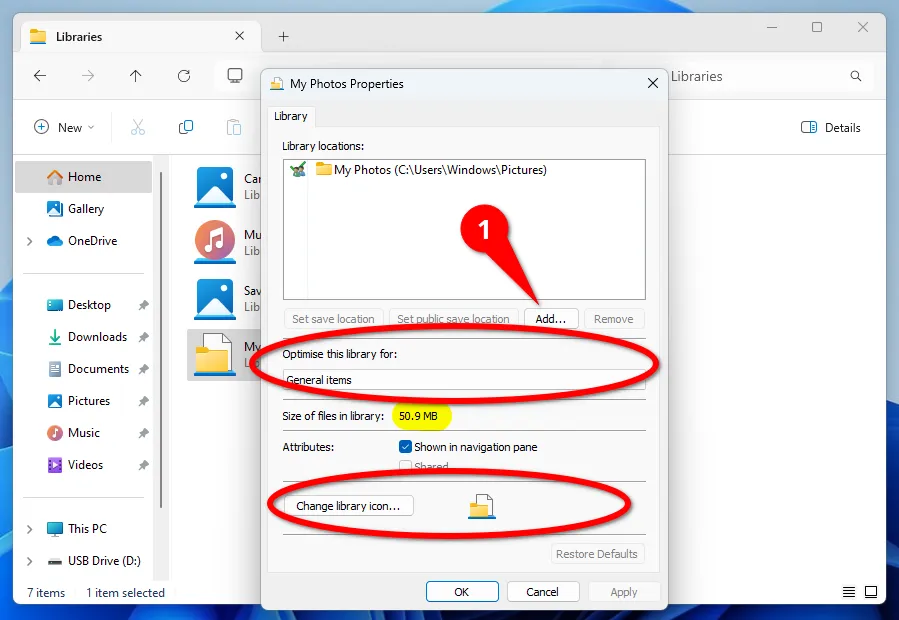The width and height of the screenshot is (899, 620).
Task: Click the Back navigation arrow
Action: point(40,76)
